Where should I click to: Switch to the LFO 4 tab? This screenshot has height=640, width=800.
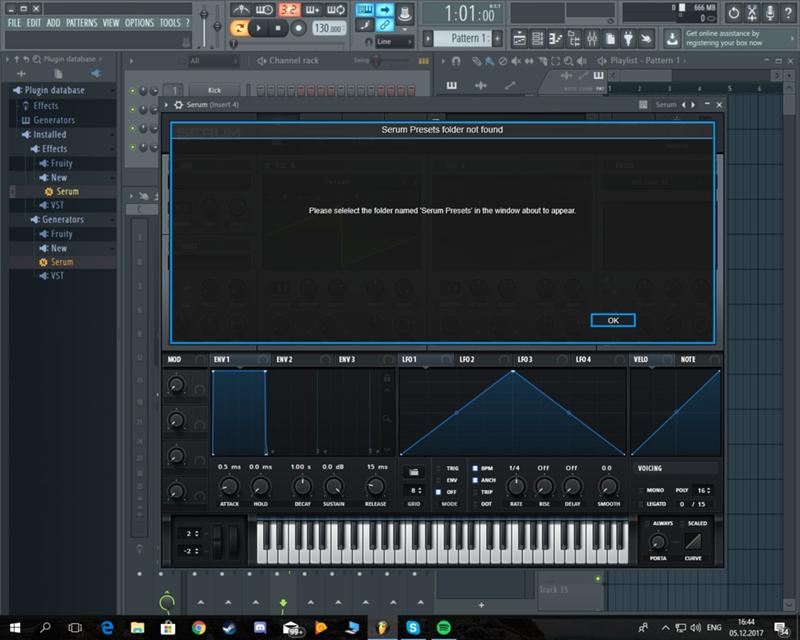(583, 359)
